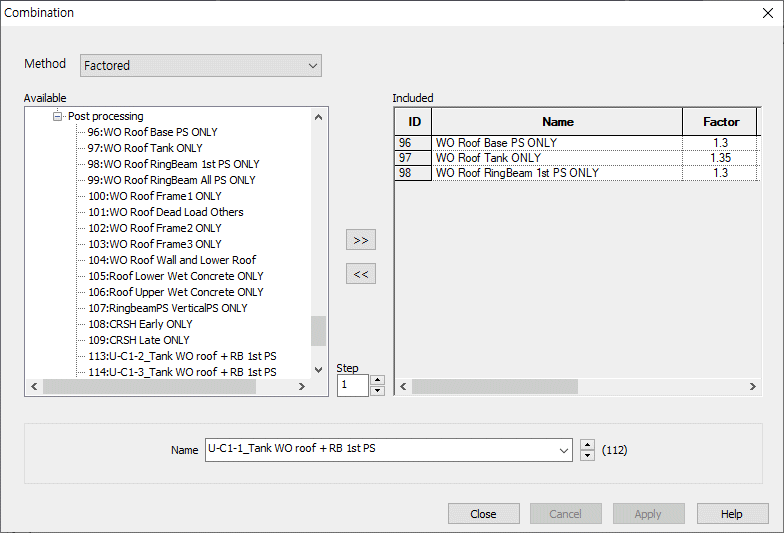Increase Step value with up arrow

click(377, 380)
